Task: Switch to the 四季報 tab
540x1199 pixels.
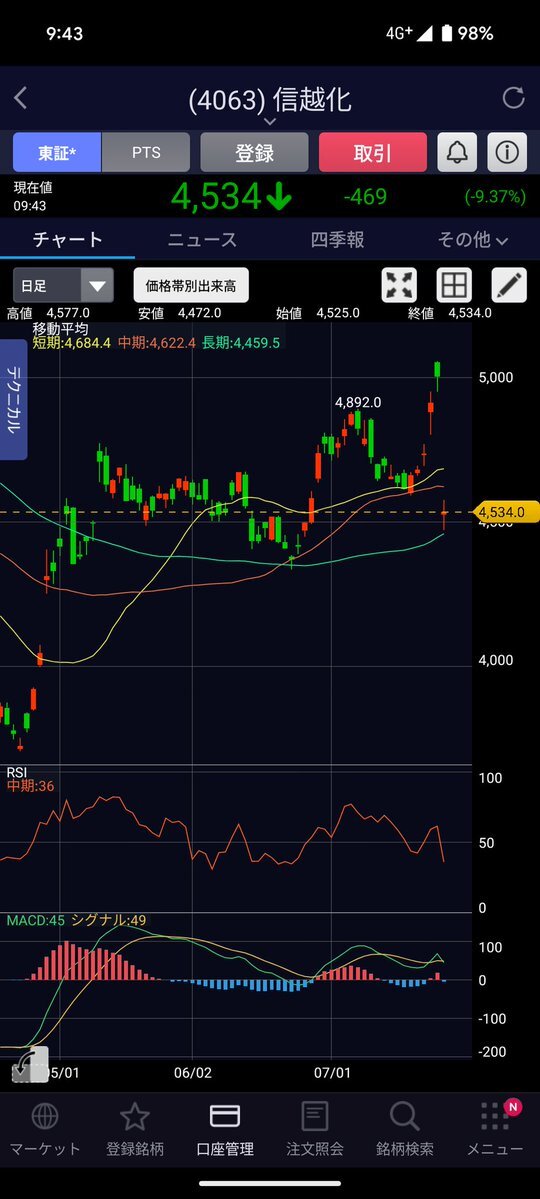Action: tap(337, 240)
